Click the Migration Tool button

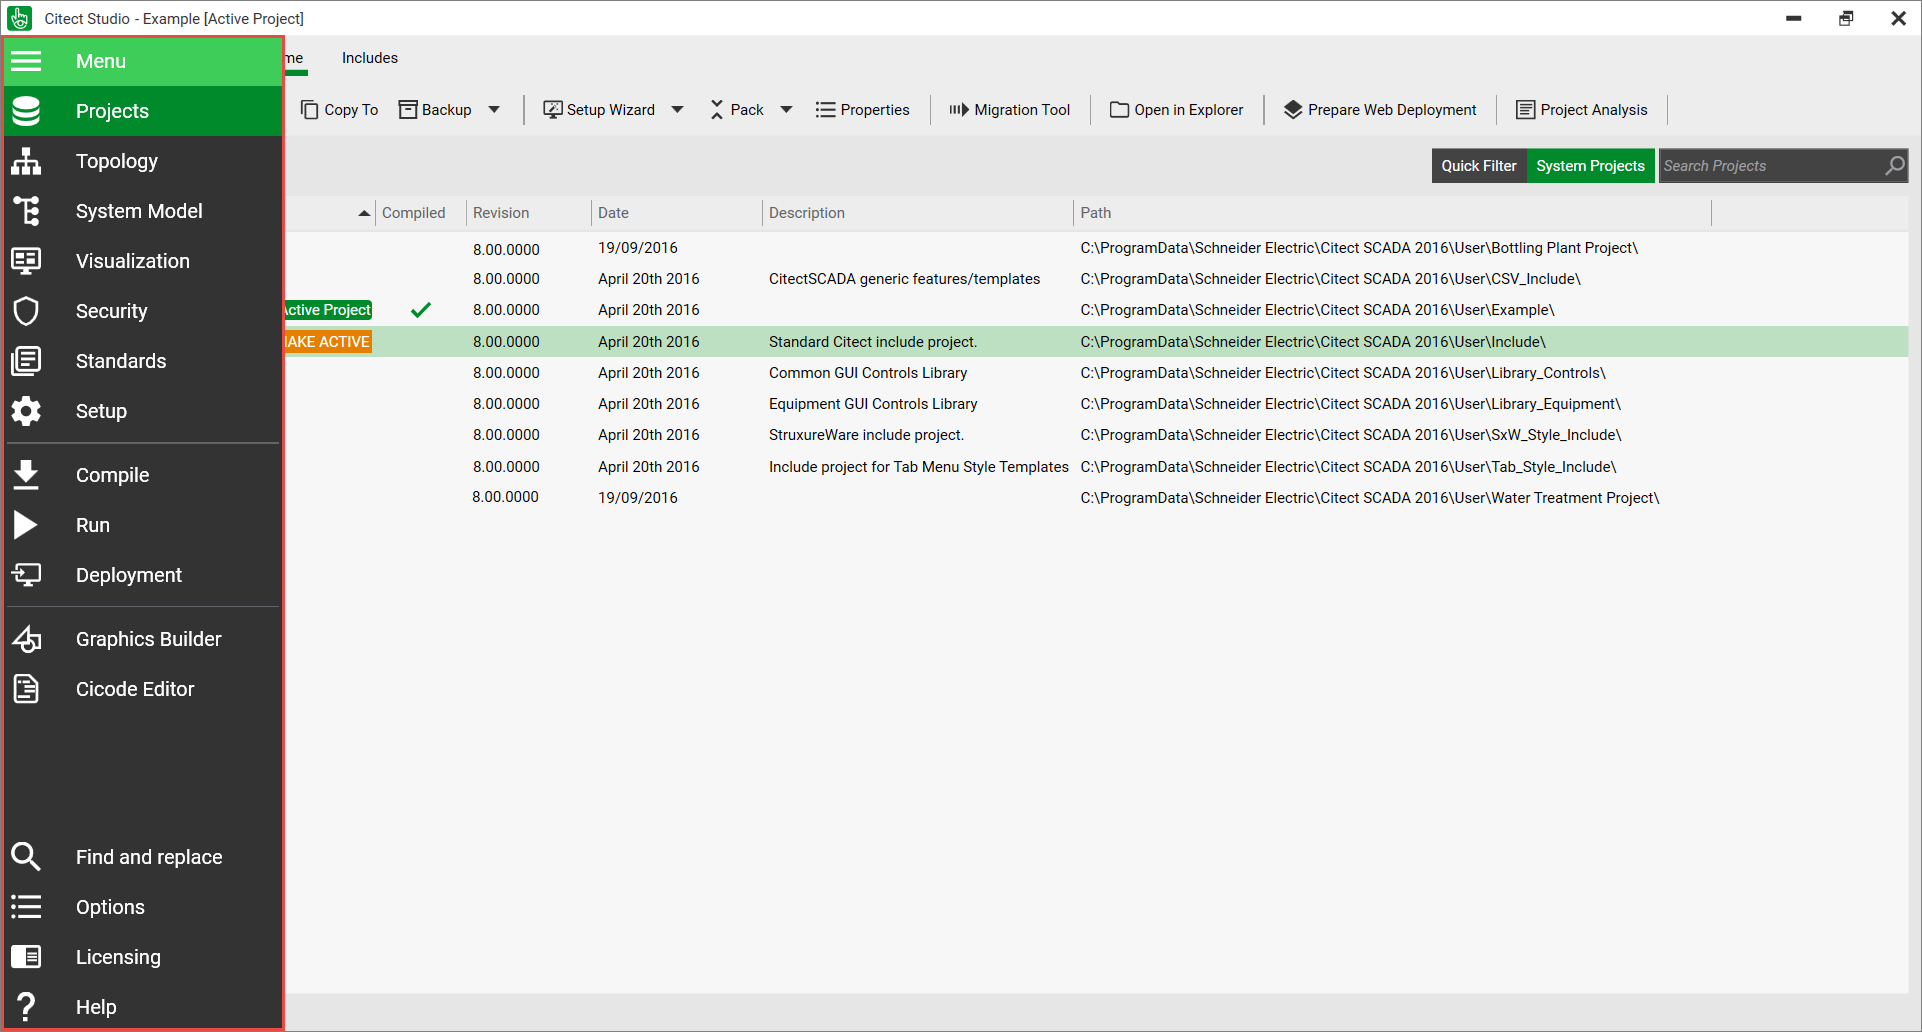coord(1010,110)
